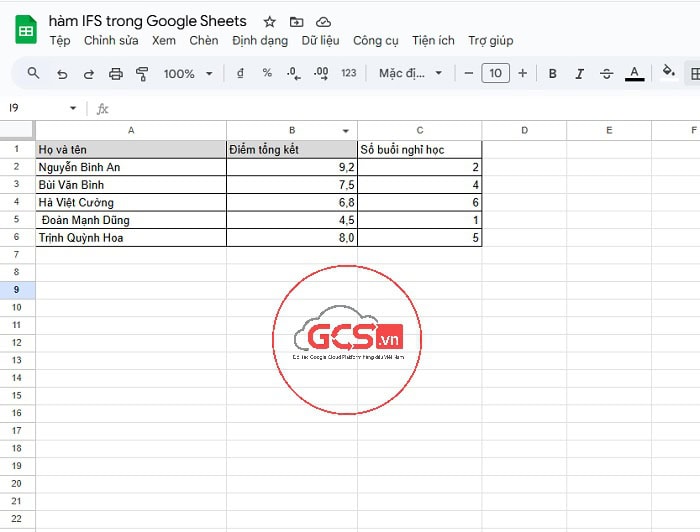Click the move to folder icon
The width and height of the screenshot is (700, 532).
click(x=296, y=22)
